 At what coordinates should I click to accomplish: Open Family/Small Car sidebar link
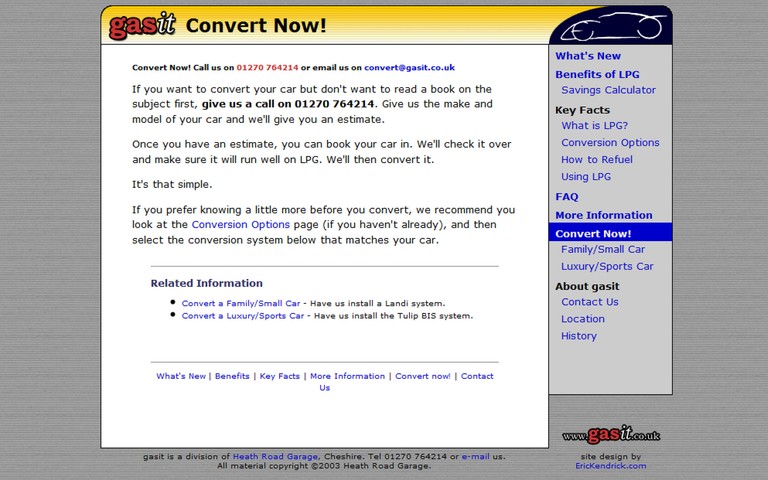603,249
